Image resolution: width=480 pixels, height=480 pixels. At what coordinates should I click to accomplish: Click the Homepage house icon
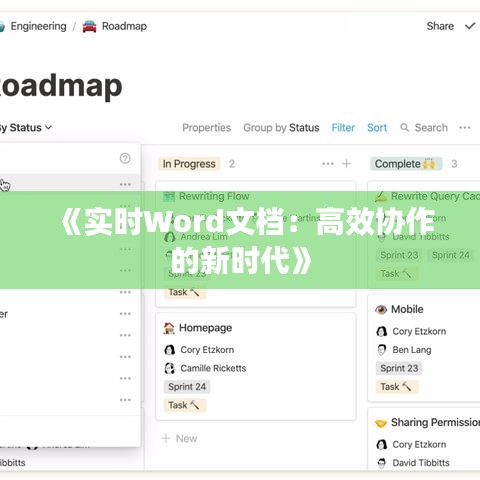tap(169, 328)
